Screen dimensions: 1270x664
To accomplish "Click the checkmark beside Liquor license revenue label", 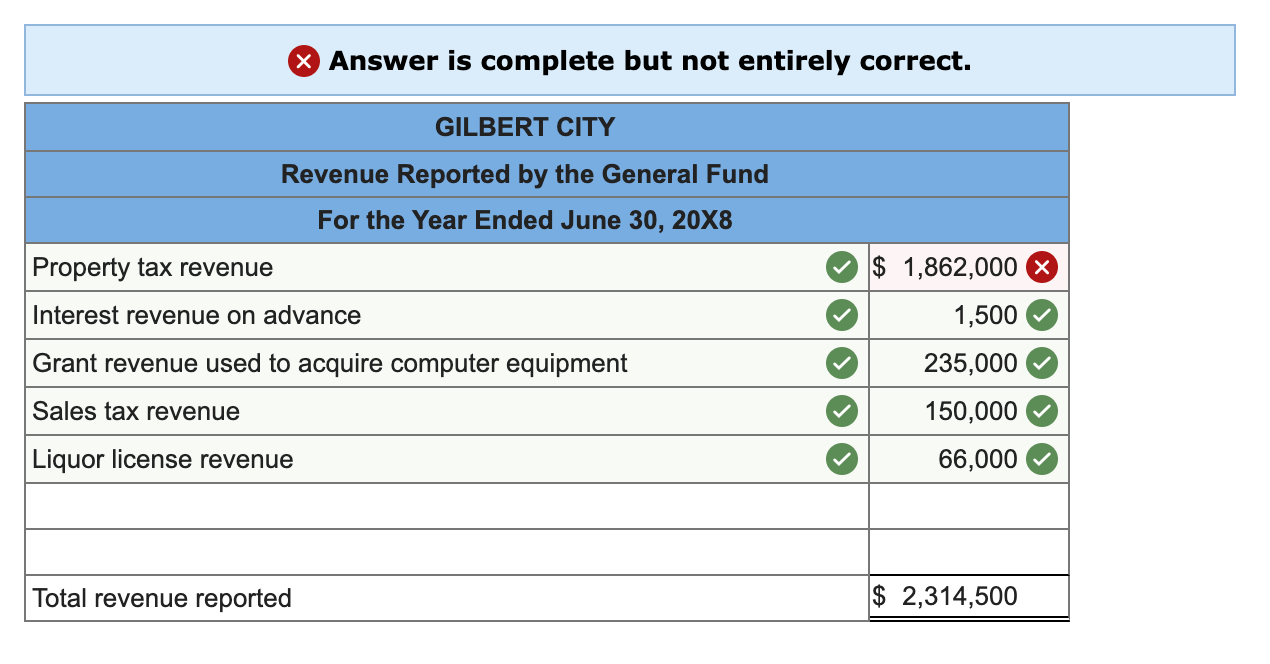I will pyautogui.click(x=841, y=459).
